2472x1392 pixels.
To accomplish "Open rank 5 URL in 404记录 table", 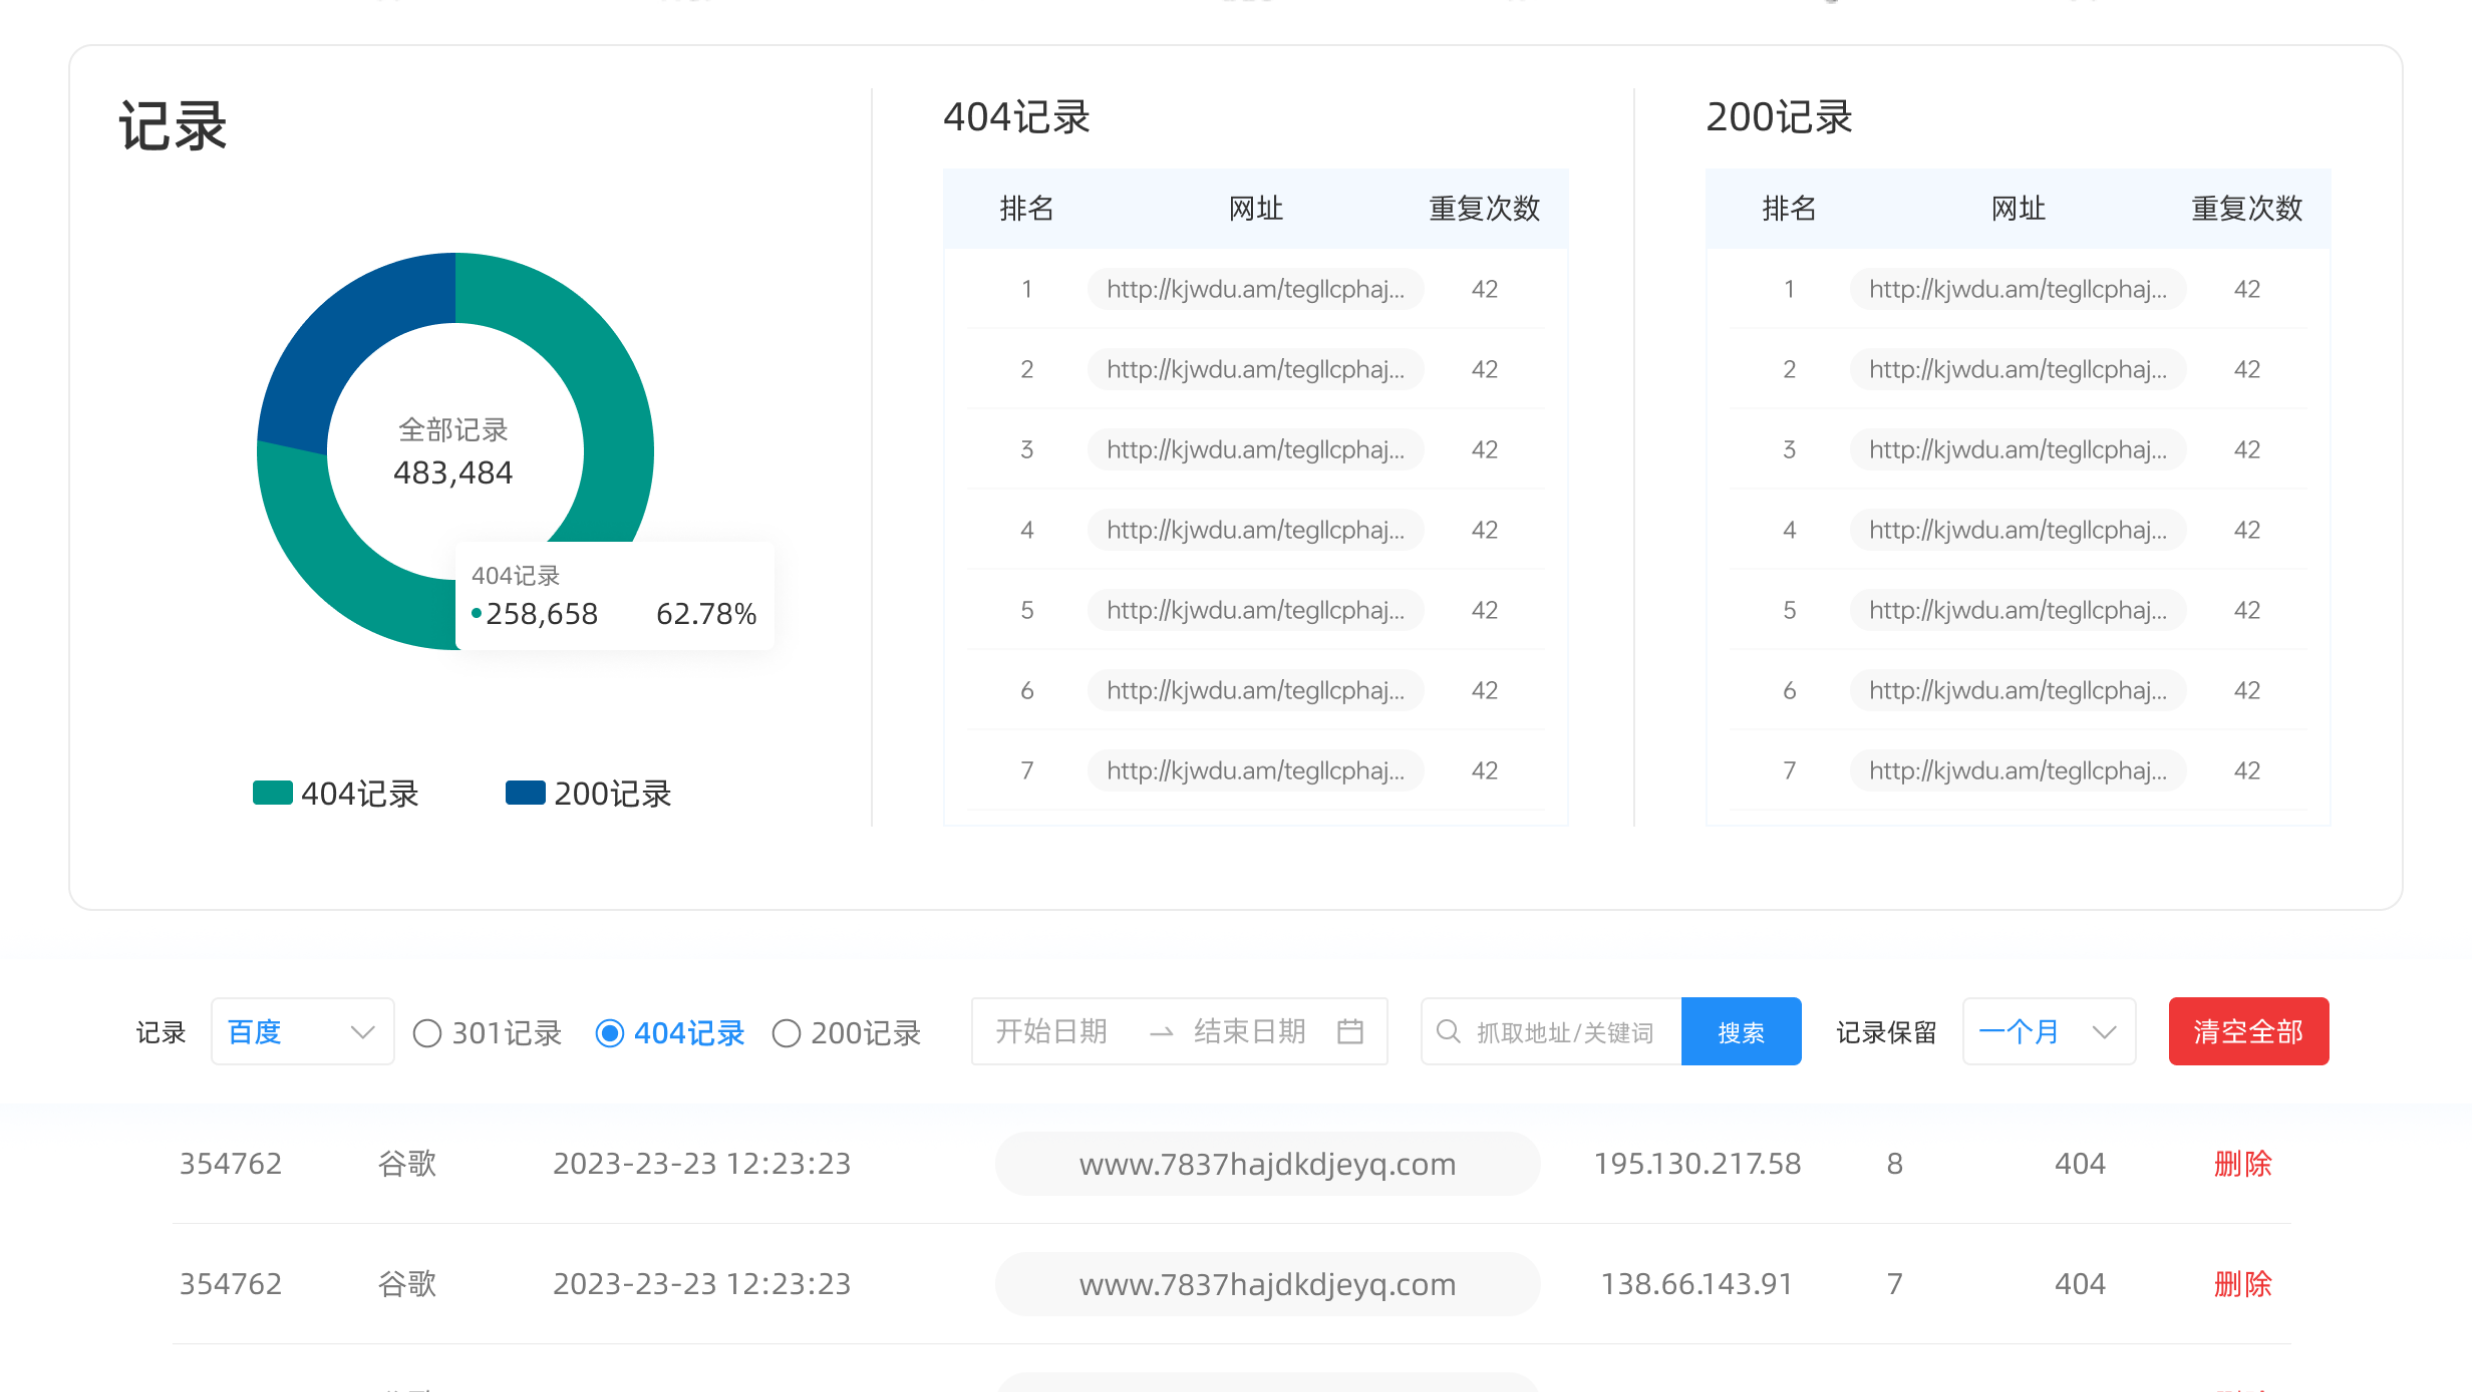I will (1255, 610).
